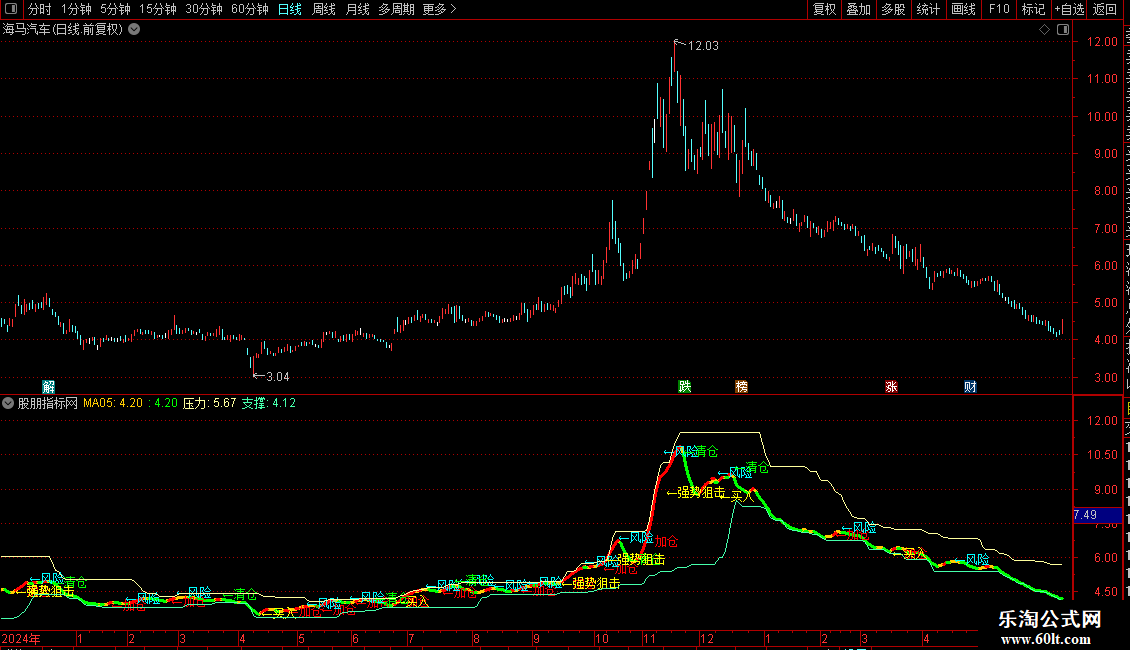Click the 股朋指标网 indicator name

point(48,404)
